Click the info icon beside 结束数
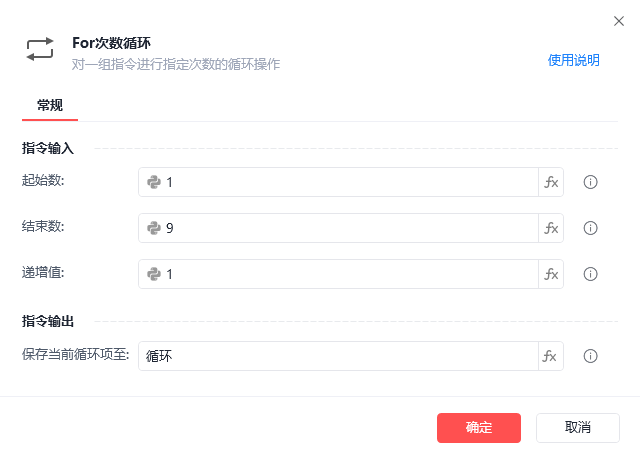640x459 pixels. [590, 228]
